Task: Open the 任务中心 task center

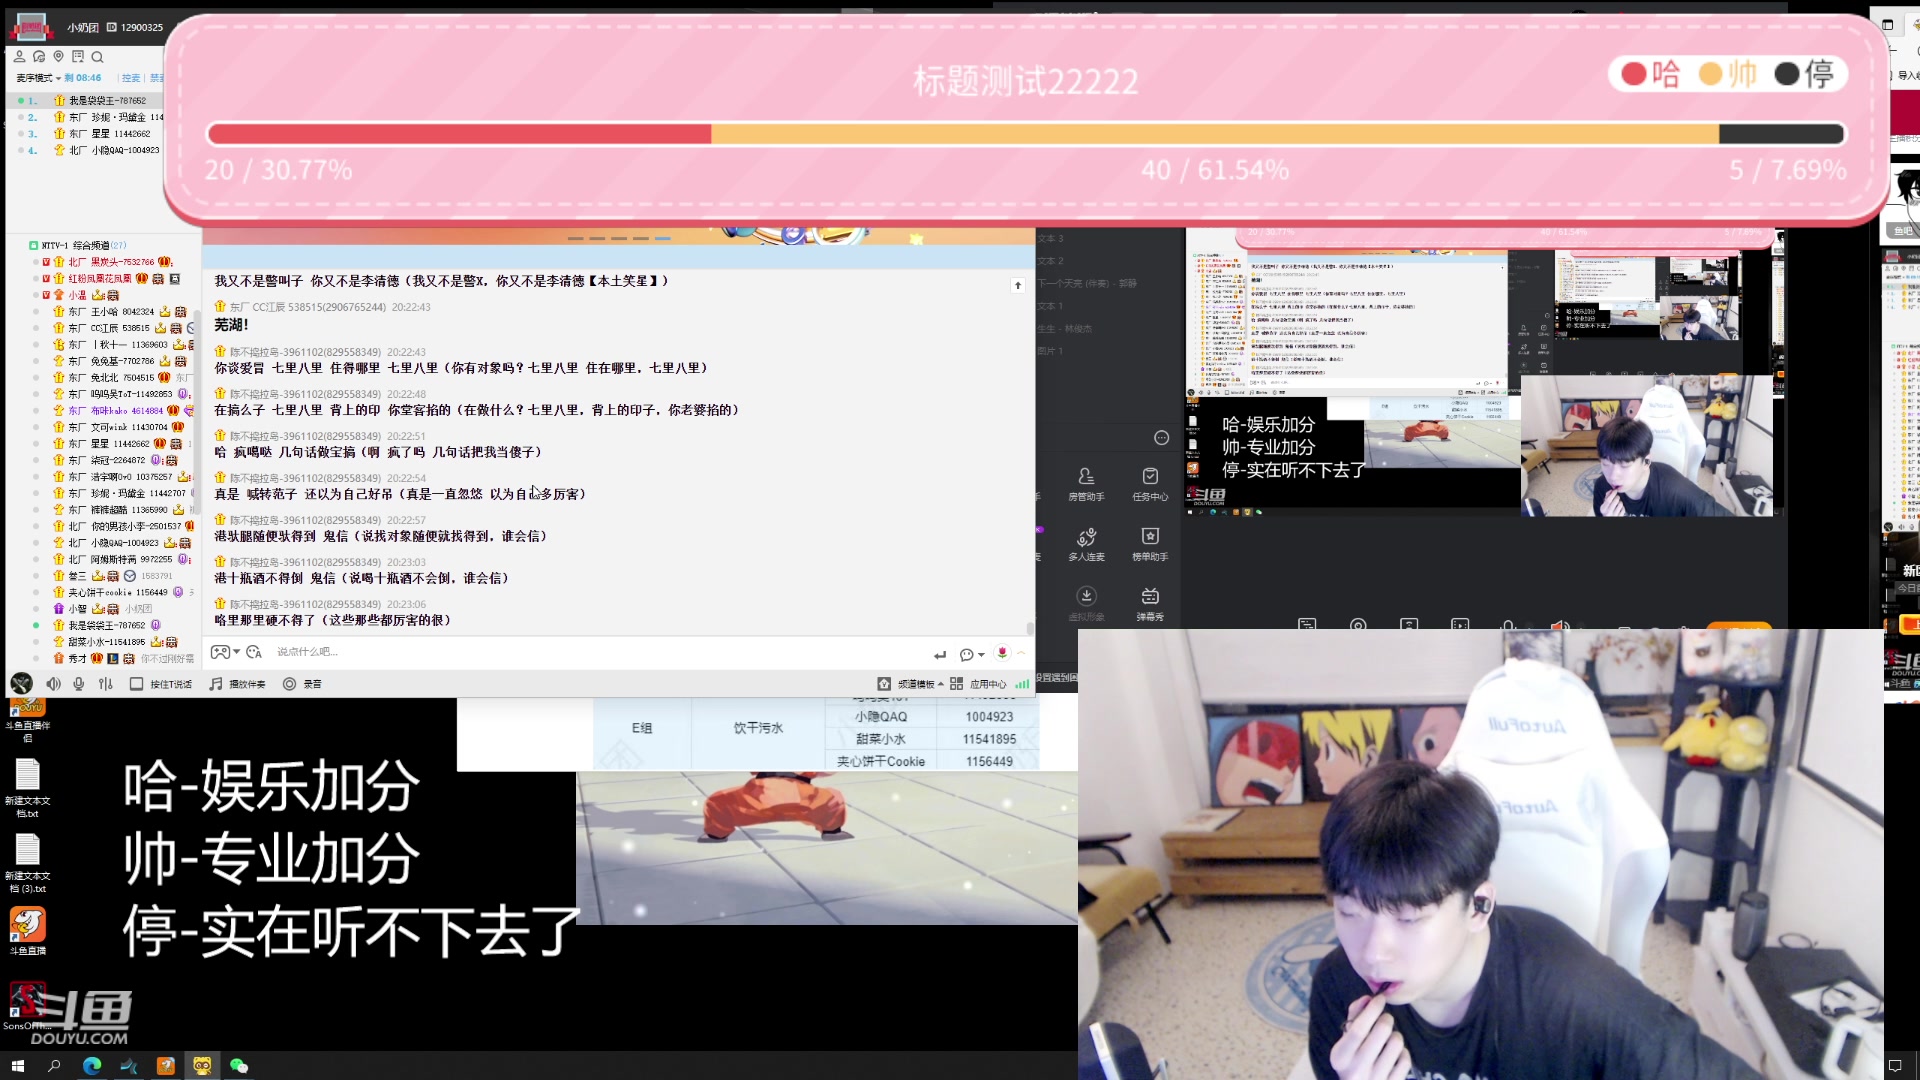Action: click(x=1150, y=482)
